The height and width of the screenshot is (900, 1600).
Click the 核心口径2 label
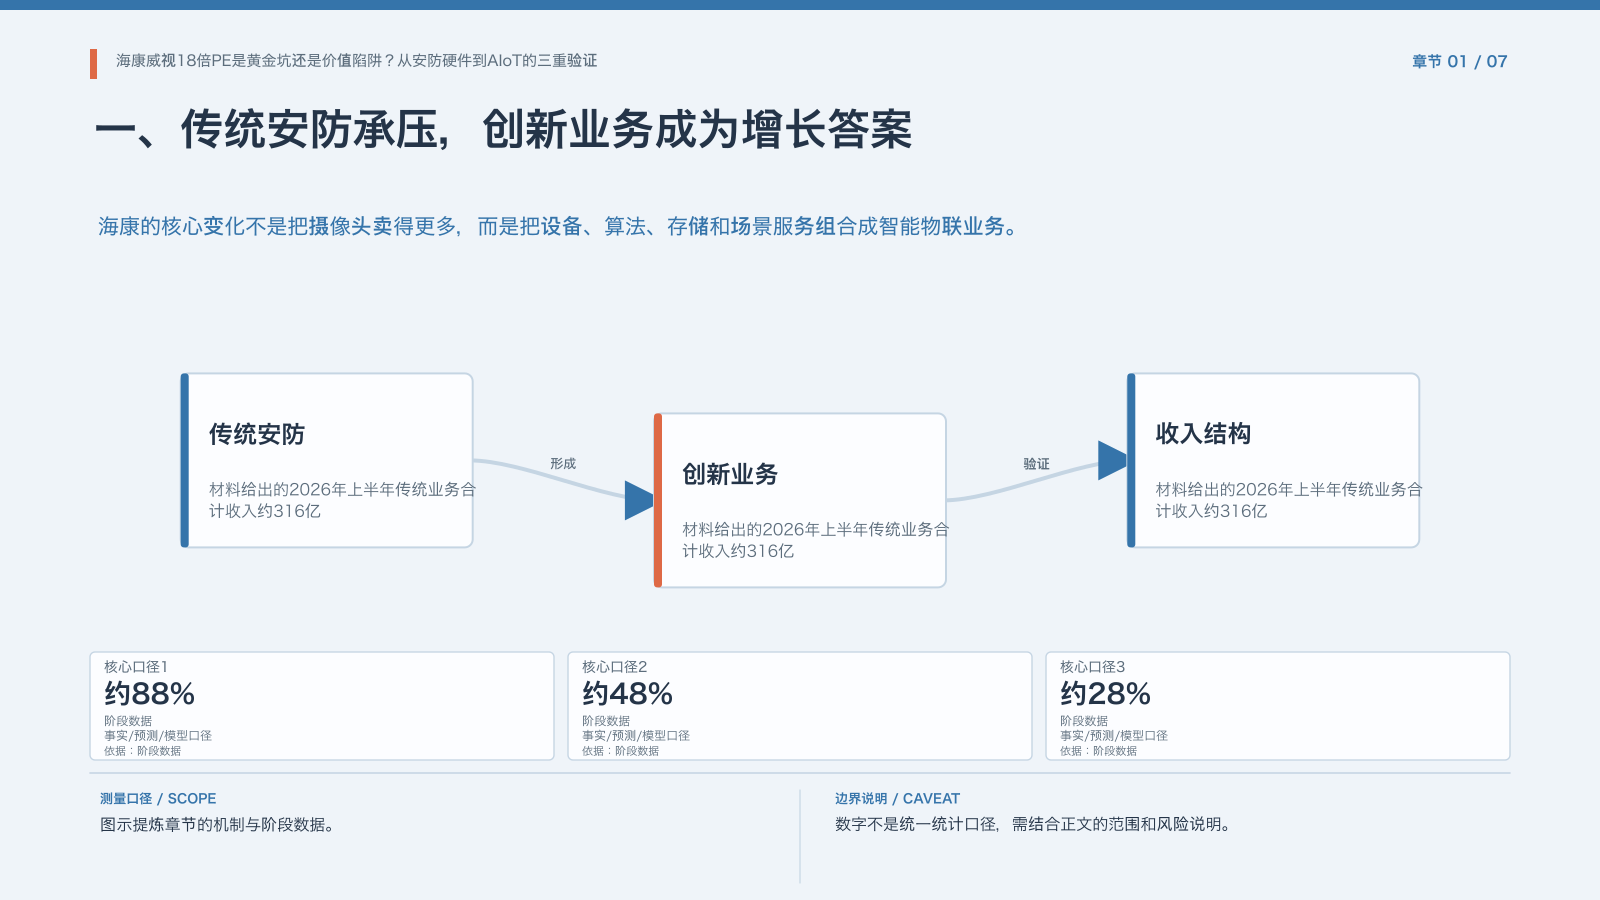pyautogui.click(x=614, y=667)
